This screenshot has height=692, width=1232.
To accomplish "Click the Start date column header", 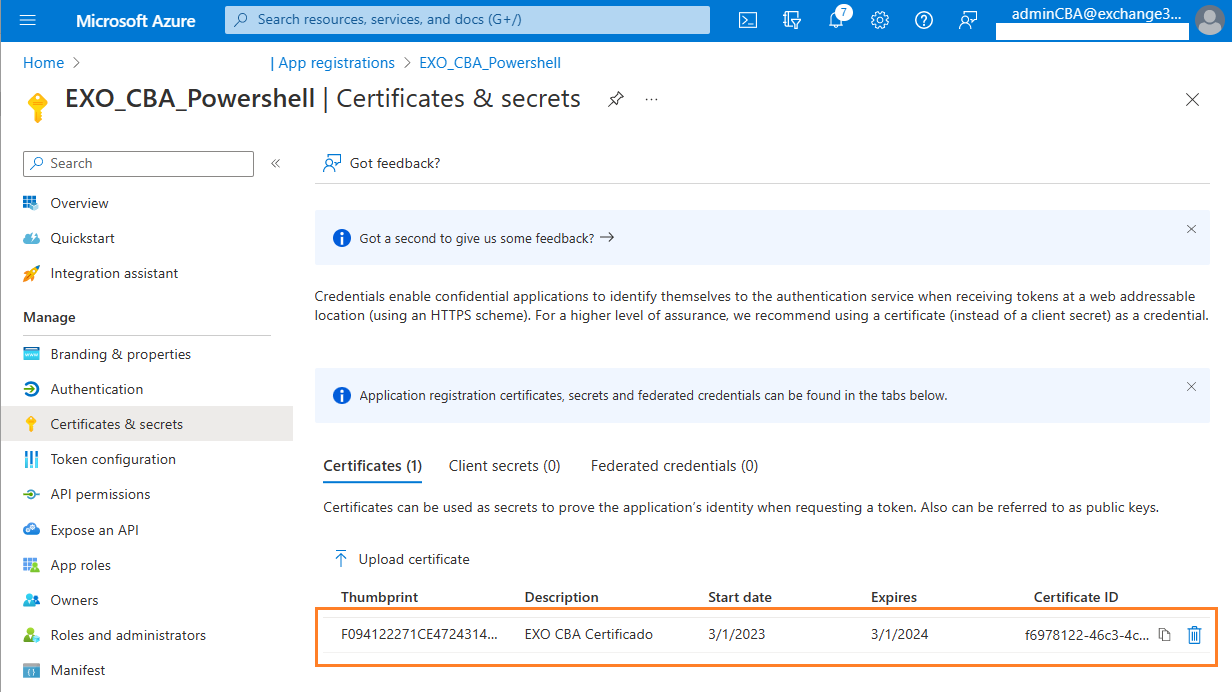I will click(740, 597).
